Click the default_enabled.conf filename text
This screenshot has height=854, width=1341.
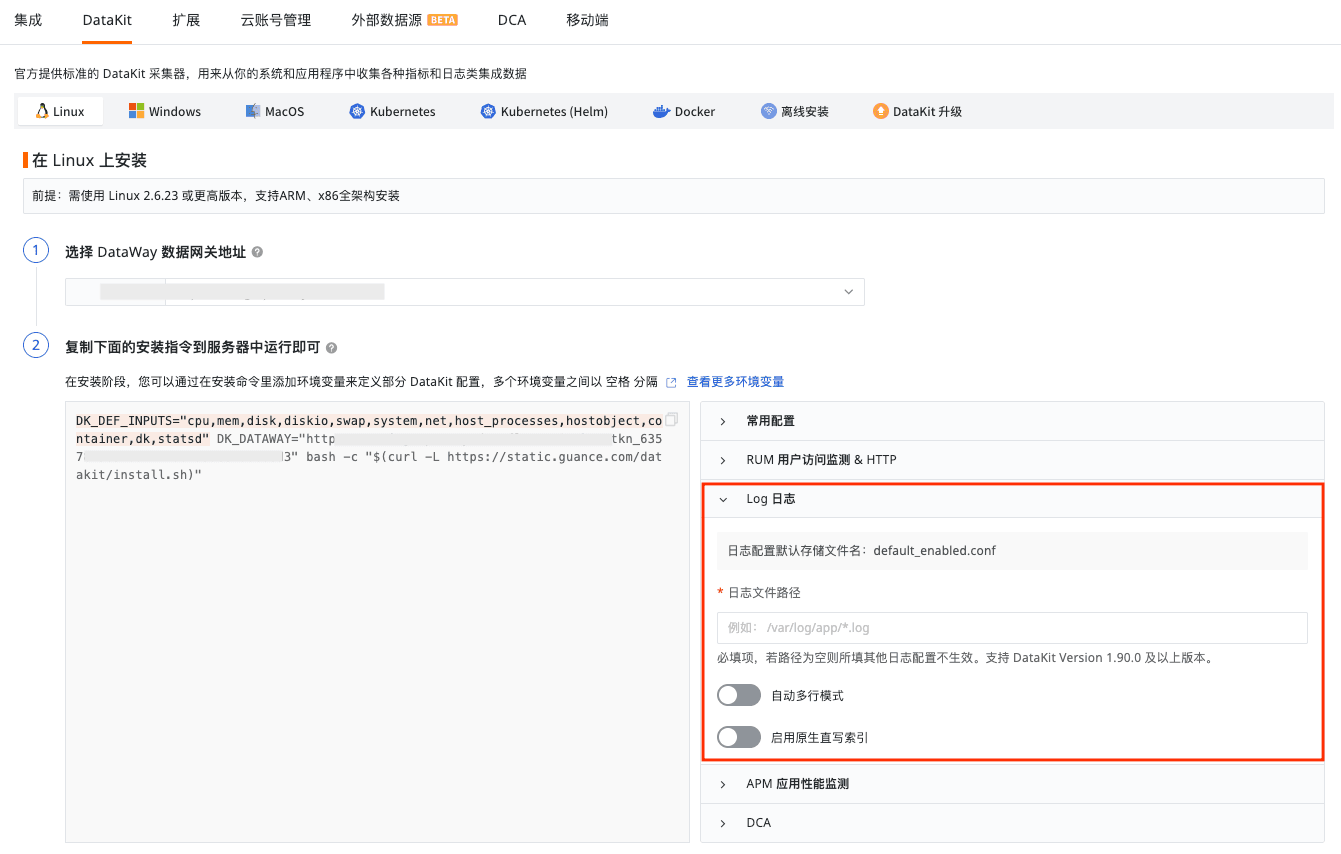934,551
